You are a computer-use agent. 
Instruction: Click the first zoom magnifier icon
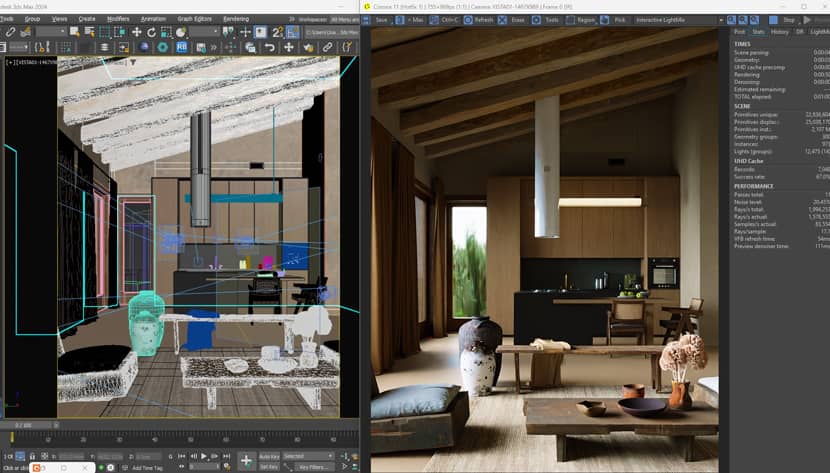tap(731, 20)
